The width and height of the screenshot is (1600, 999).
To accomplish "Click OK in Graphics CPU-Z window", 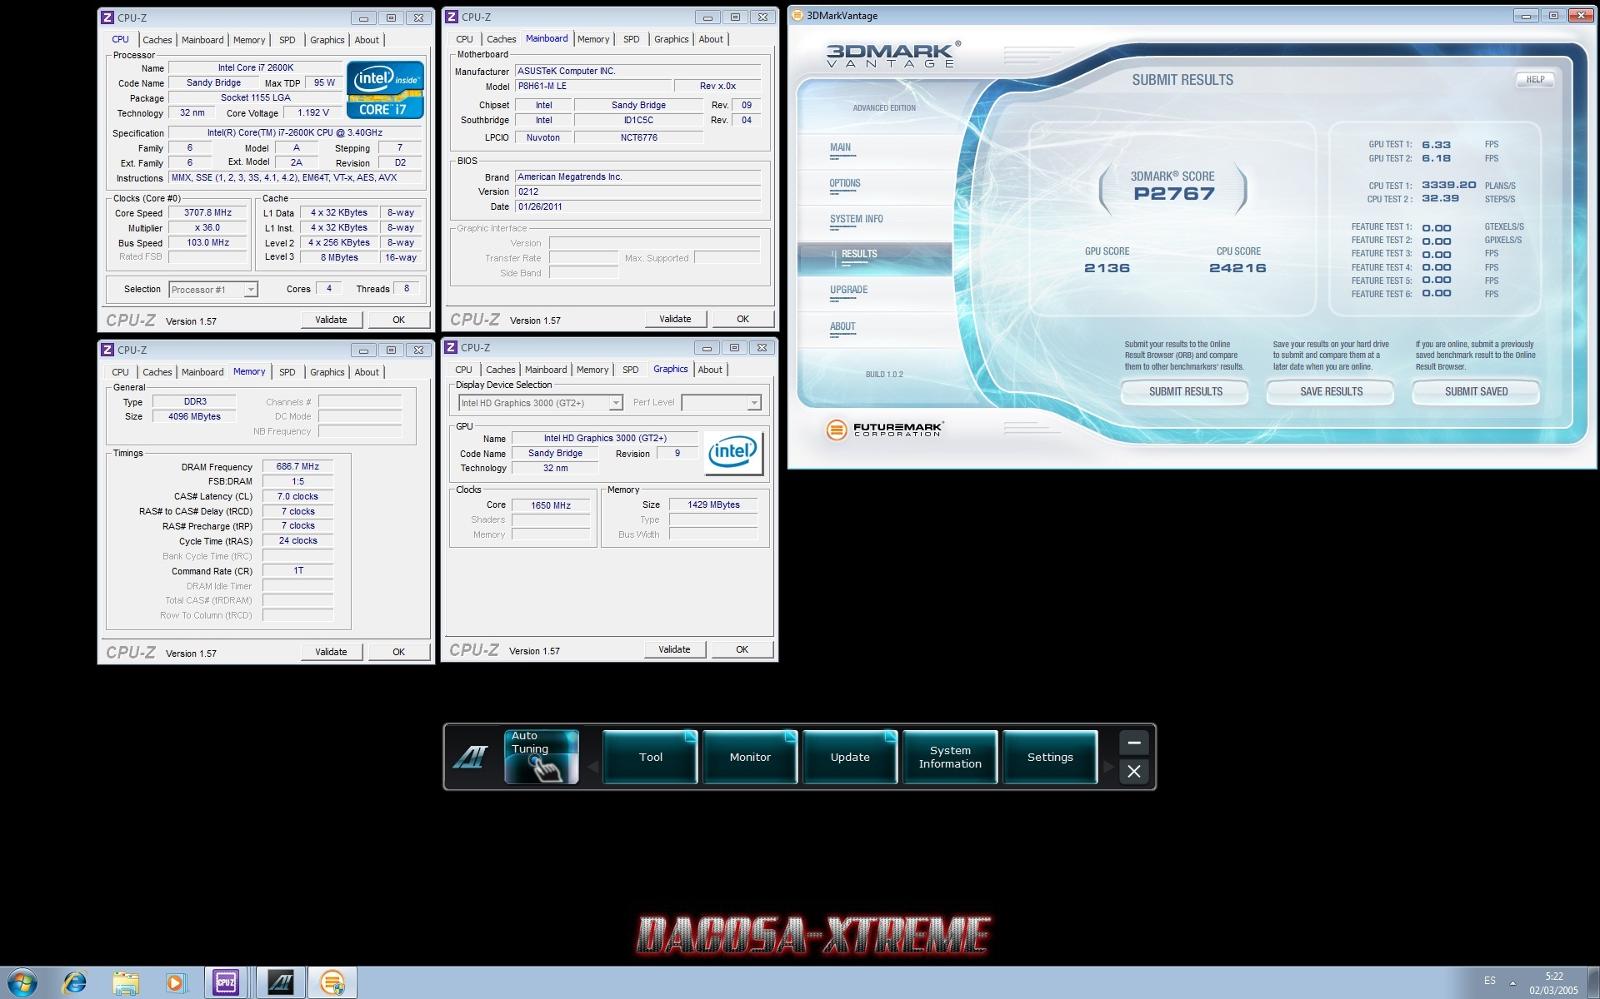I will [742, 649].
